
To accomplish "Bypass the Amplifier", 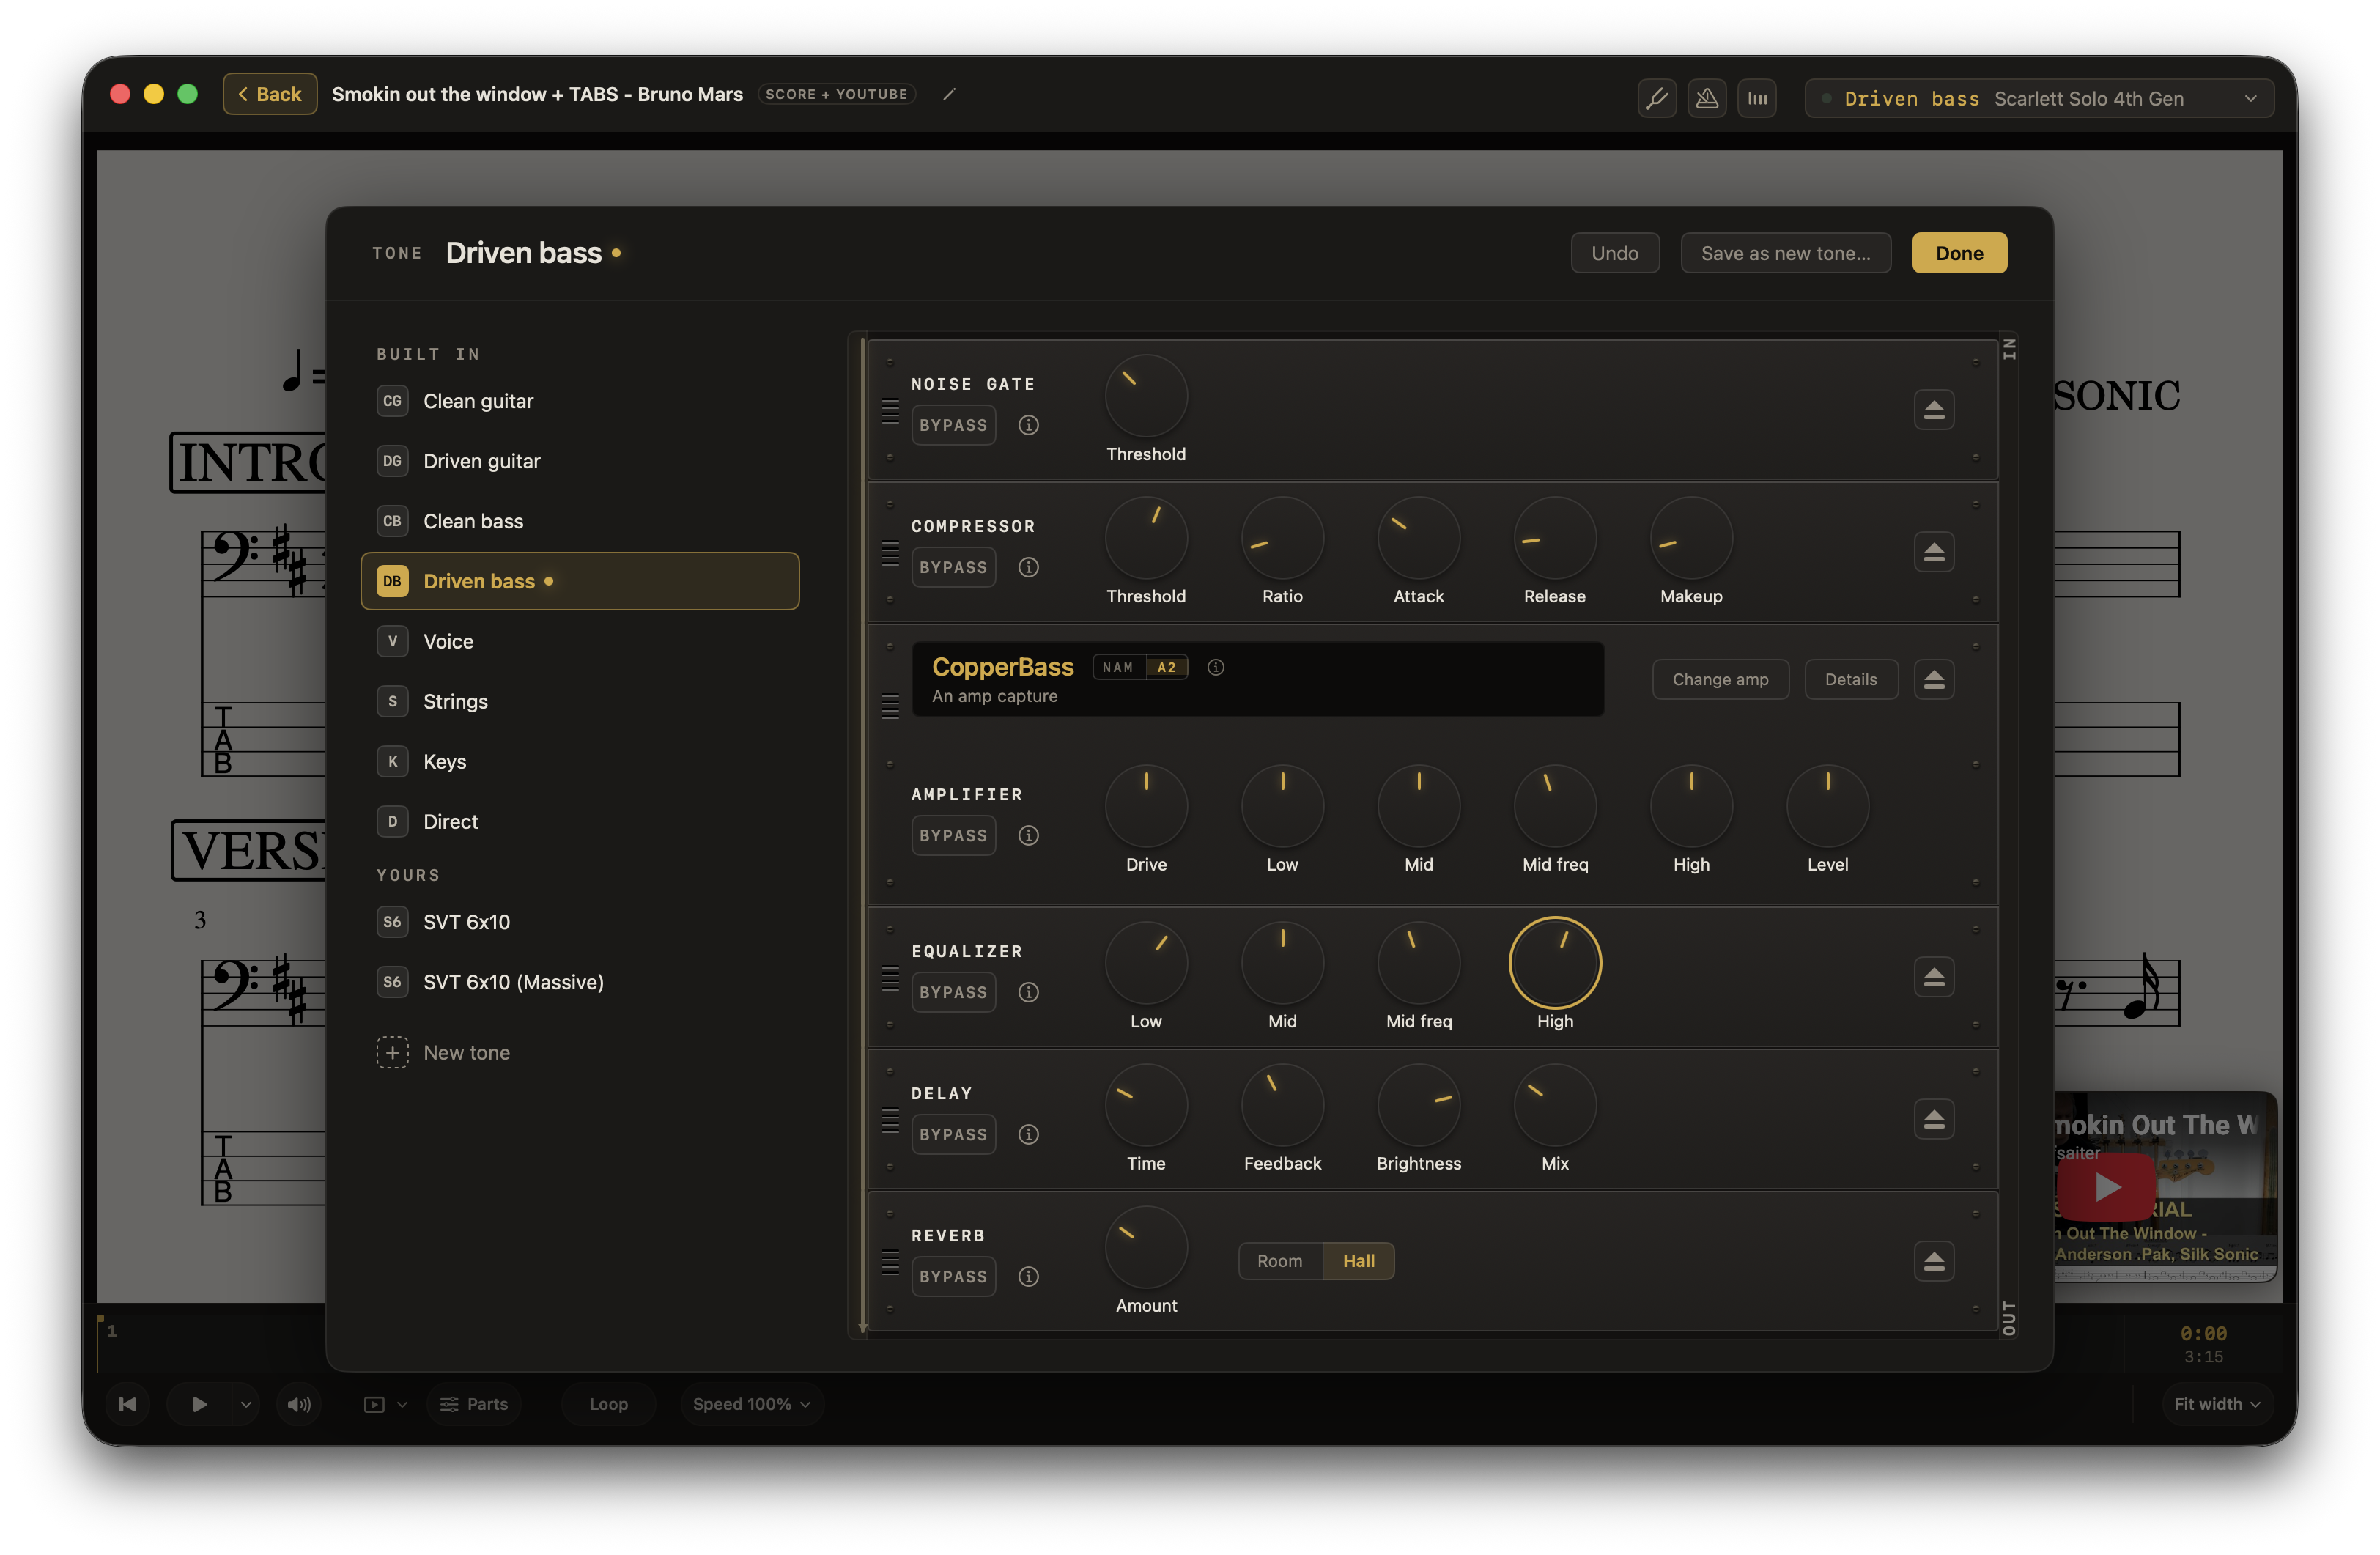I will (x=953, y=835).
